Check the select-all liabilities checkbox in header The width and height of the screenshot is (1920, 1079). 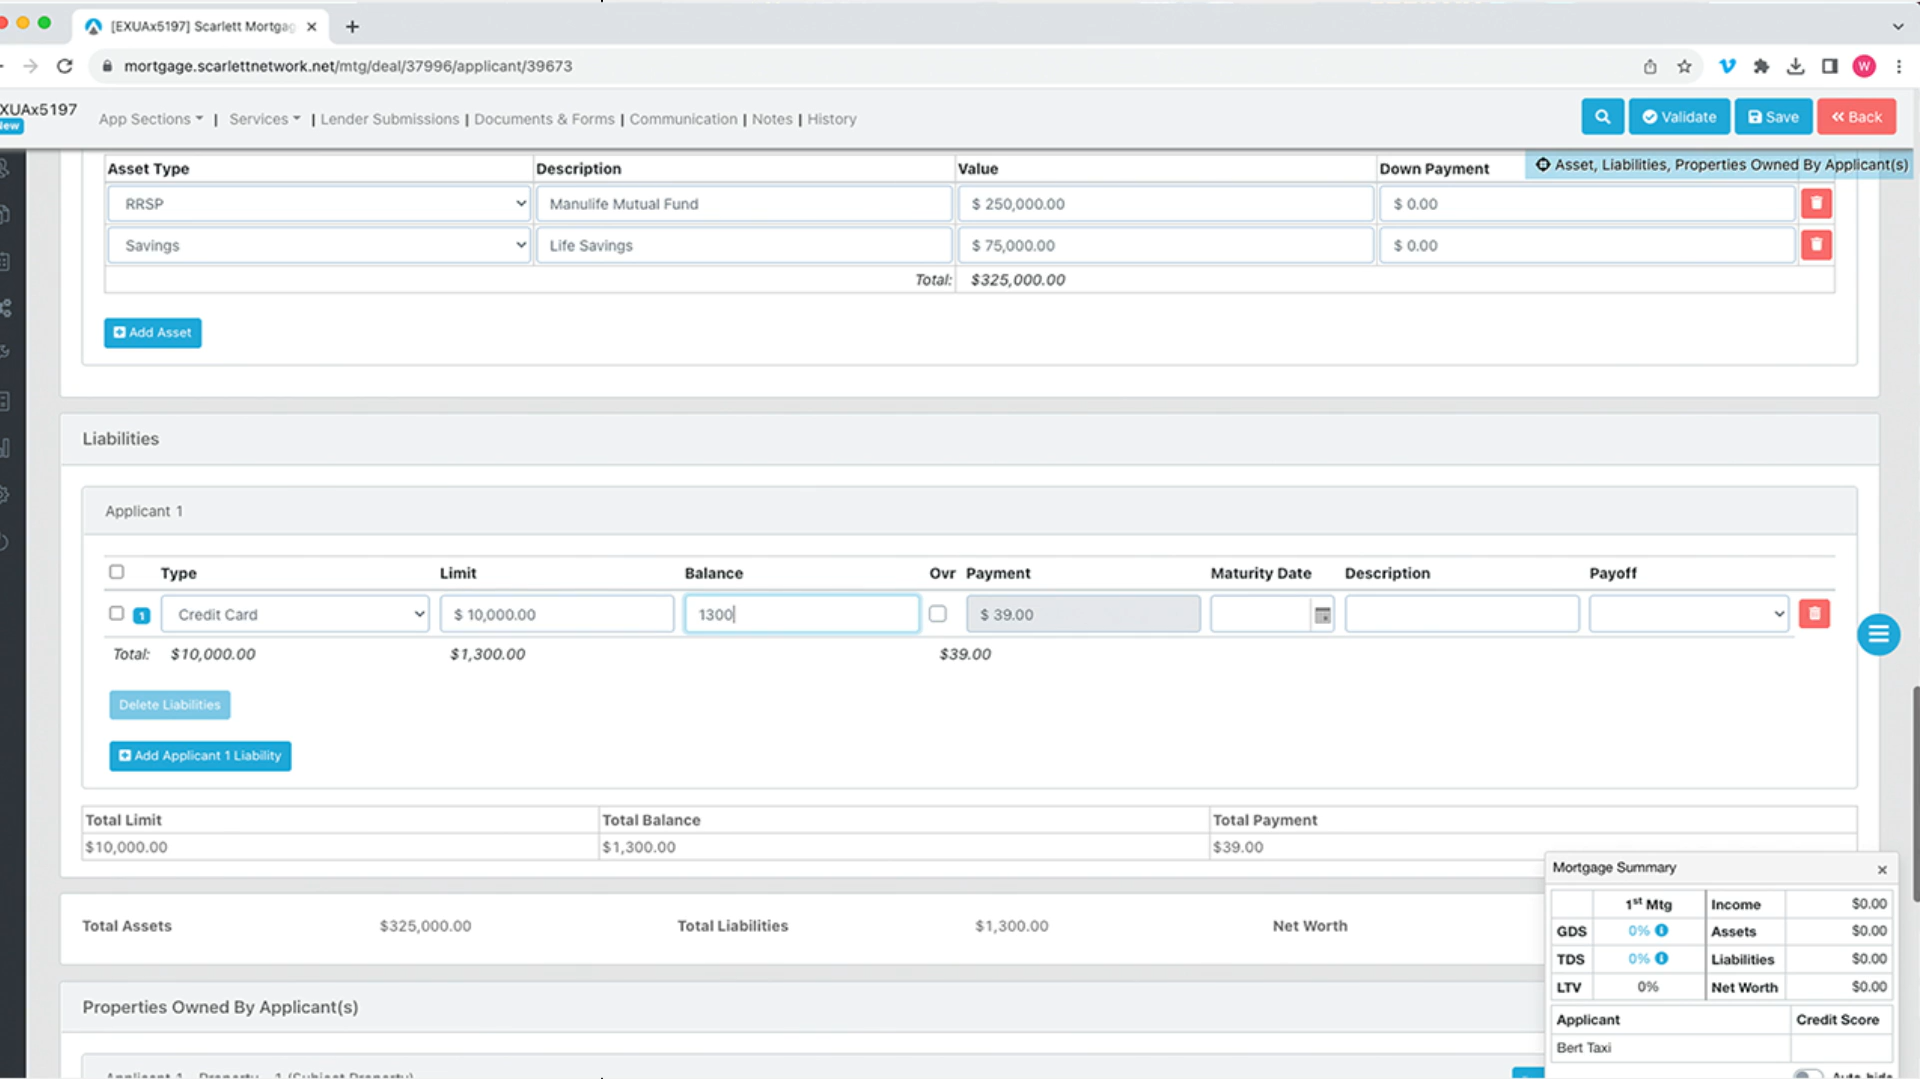tap(117, 572)
